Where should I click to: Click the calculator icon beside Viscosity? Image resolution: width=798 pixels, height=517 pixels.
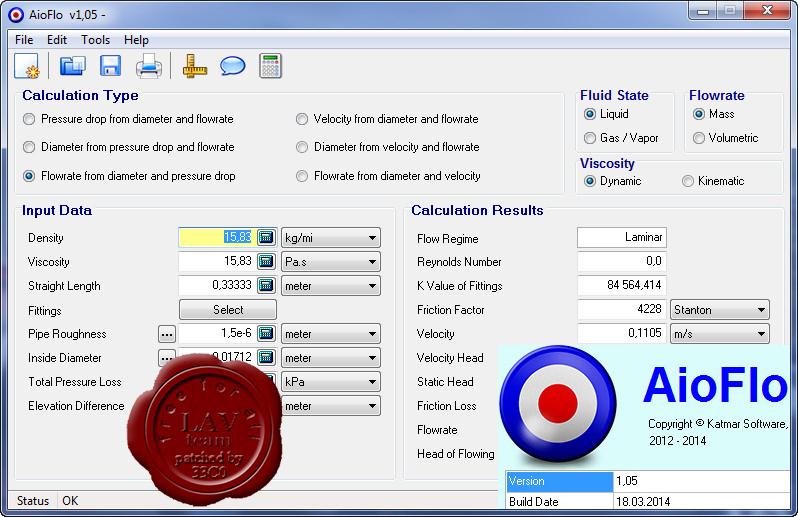click(266, 261)
